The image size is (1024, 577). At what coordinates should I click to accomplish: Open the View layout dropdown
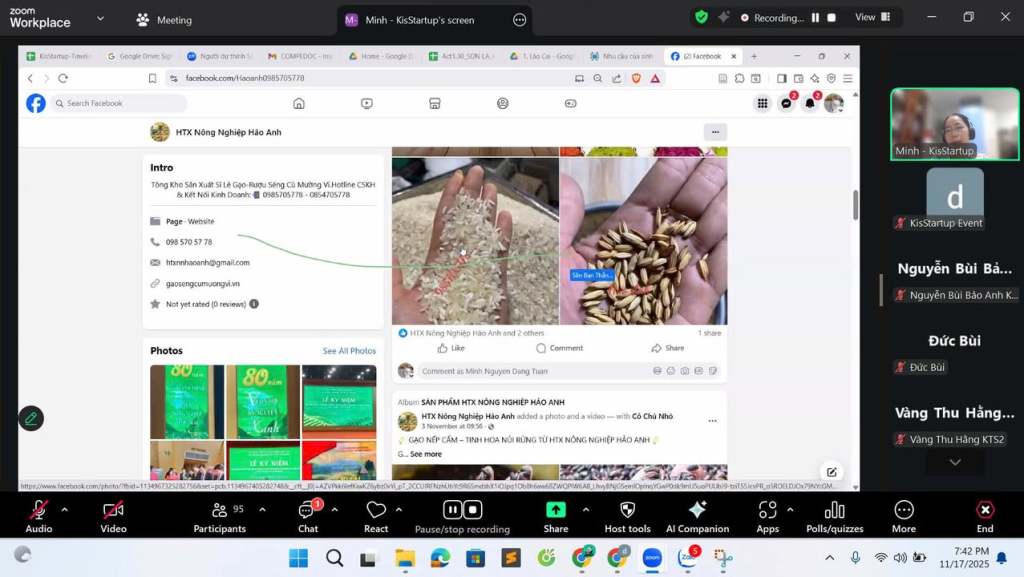[872, 17]
